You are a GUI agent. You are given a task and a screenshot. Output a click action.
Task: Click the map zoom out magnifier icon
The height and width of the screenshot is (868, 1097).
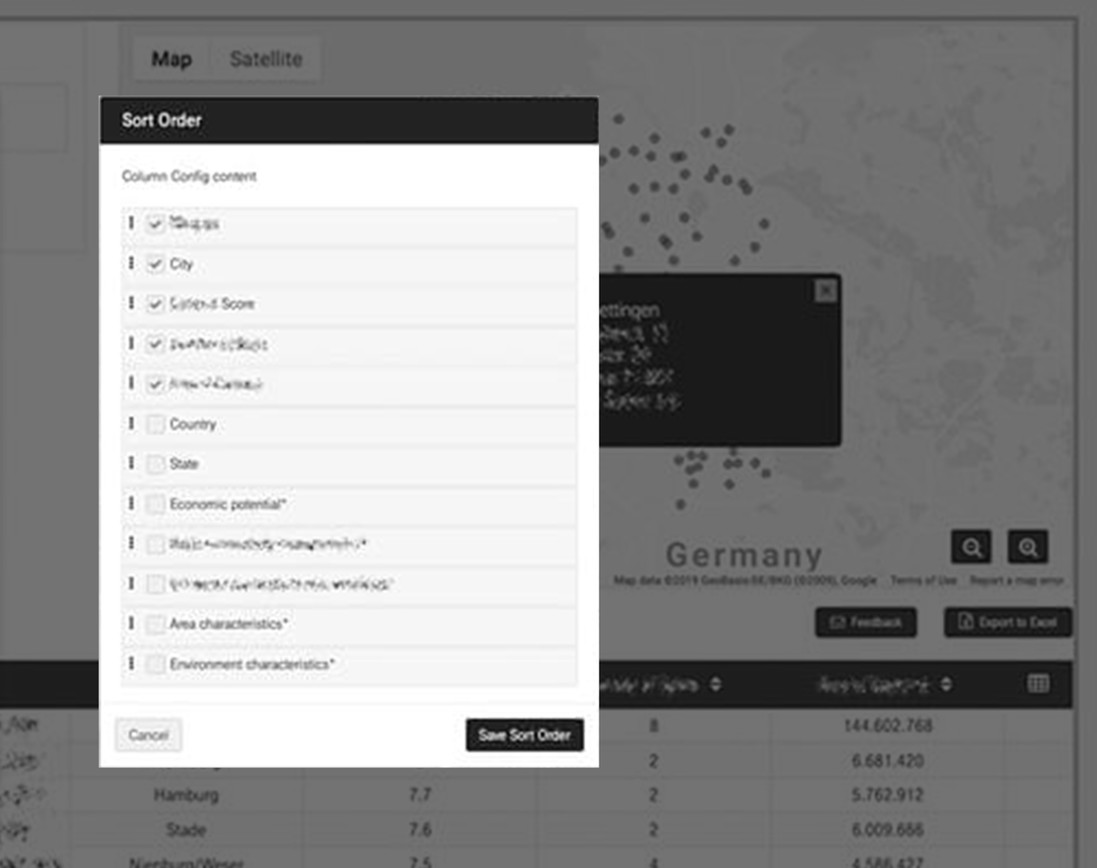(x=970, y=547)
